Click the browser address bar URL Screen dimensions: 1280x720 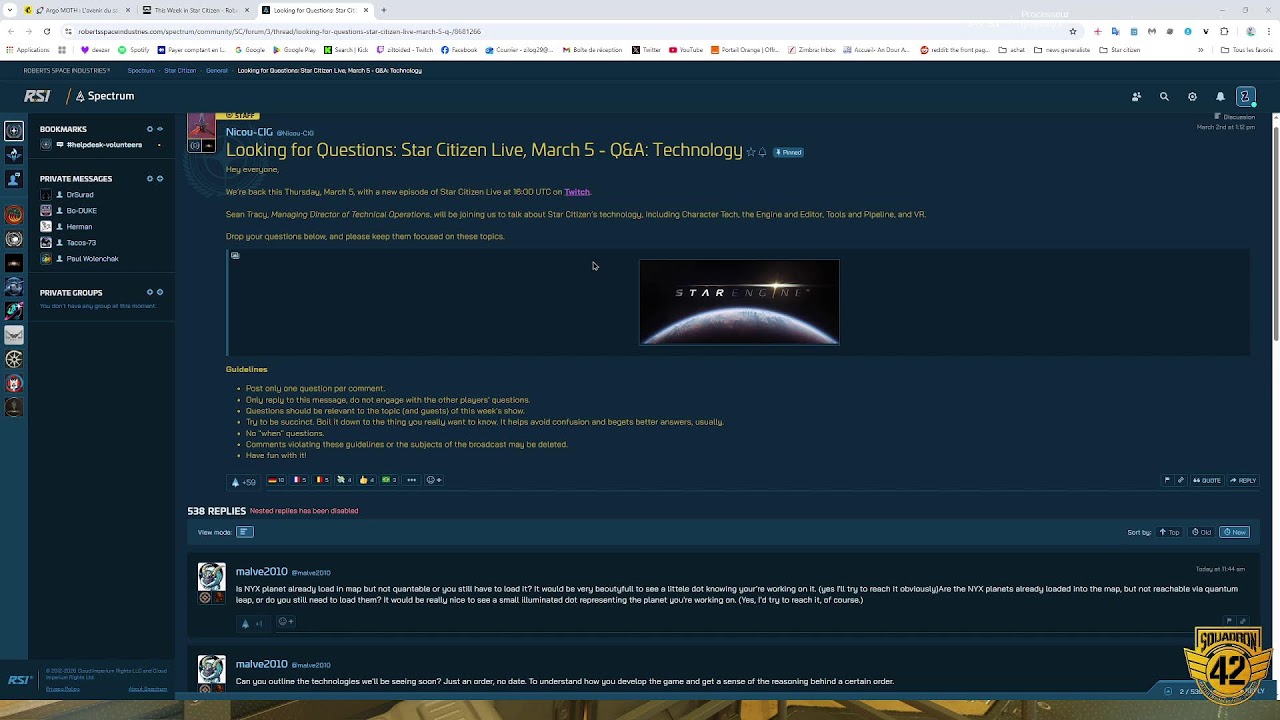click(280, 31)
